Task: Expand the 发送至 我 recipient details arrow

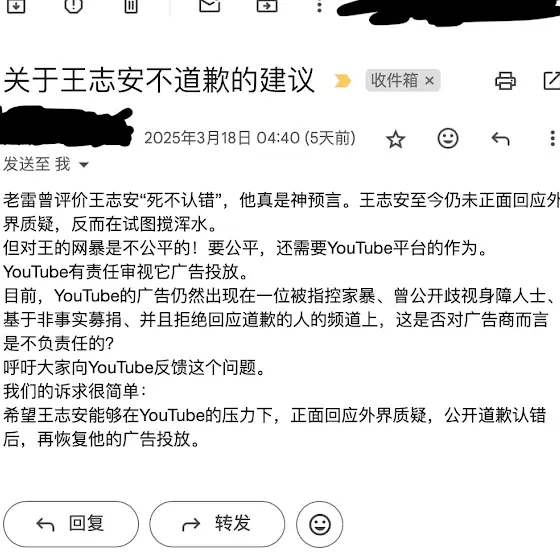Action: (x=84, y=165)
